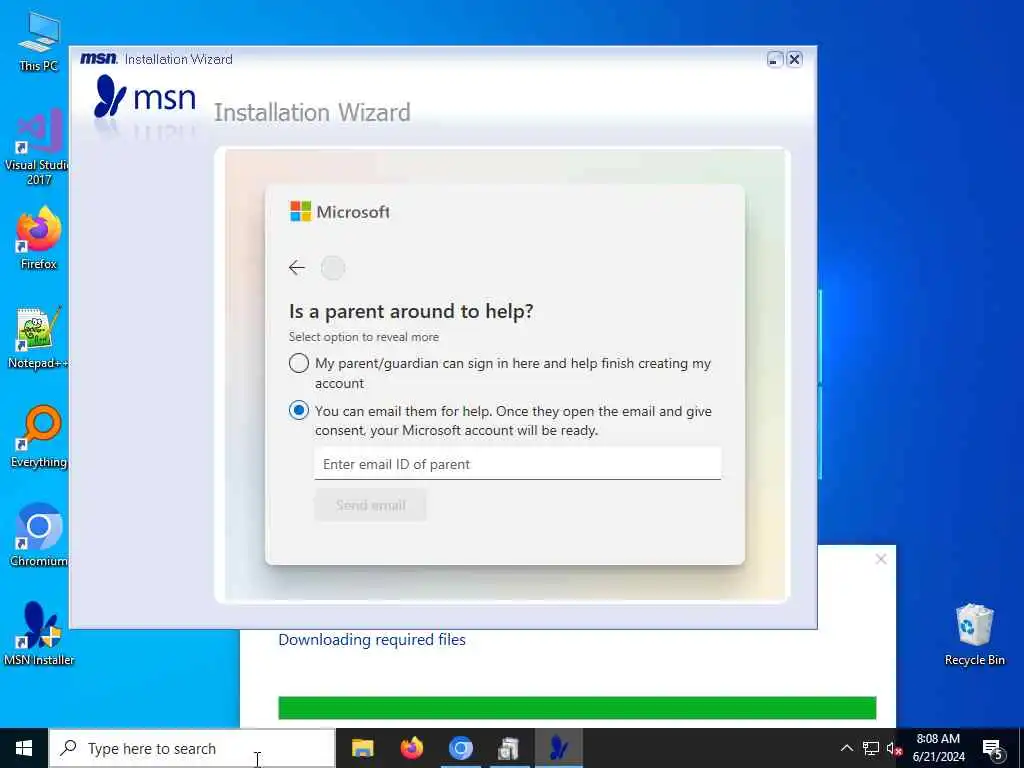Close the MSN Installation Wizard window

point(794,59)
